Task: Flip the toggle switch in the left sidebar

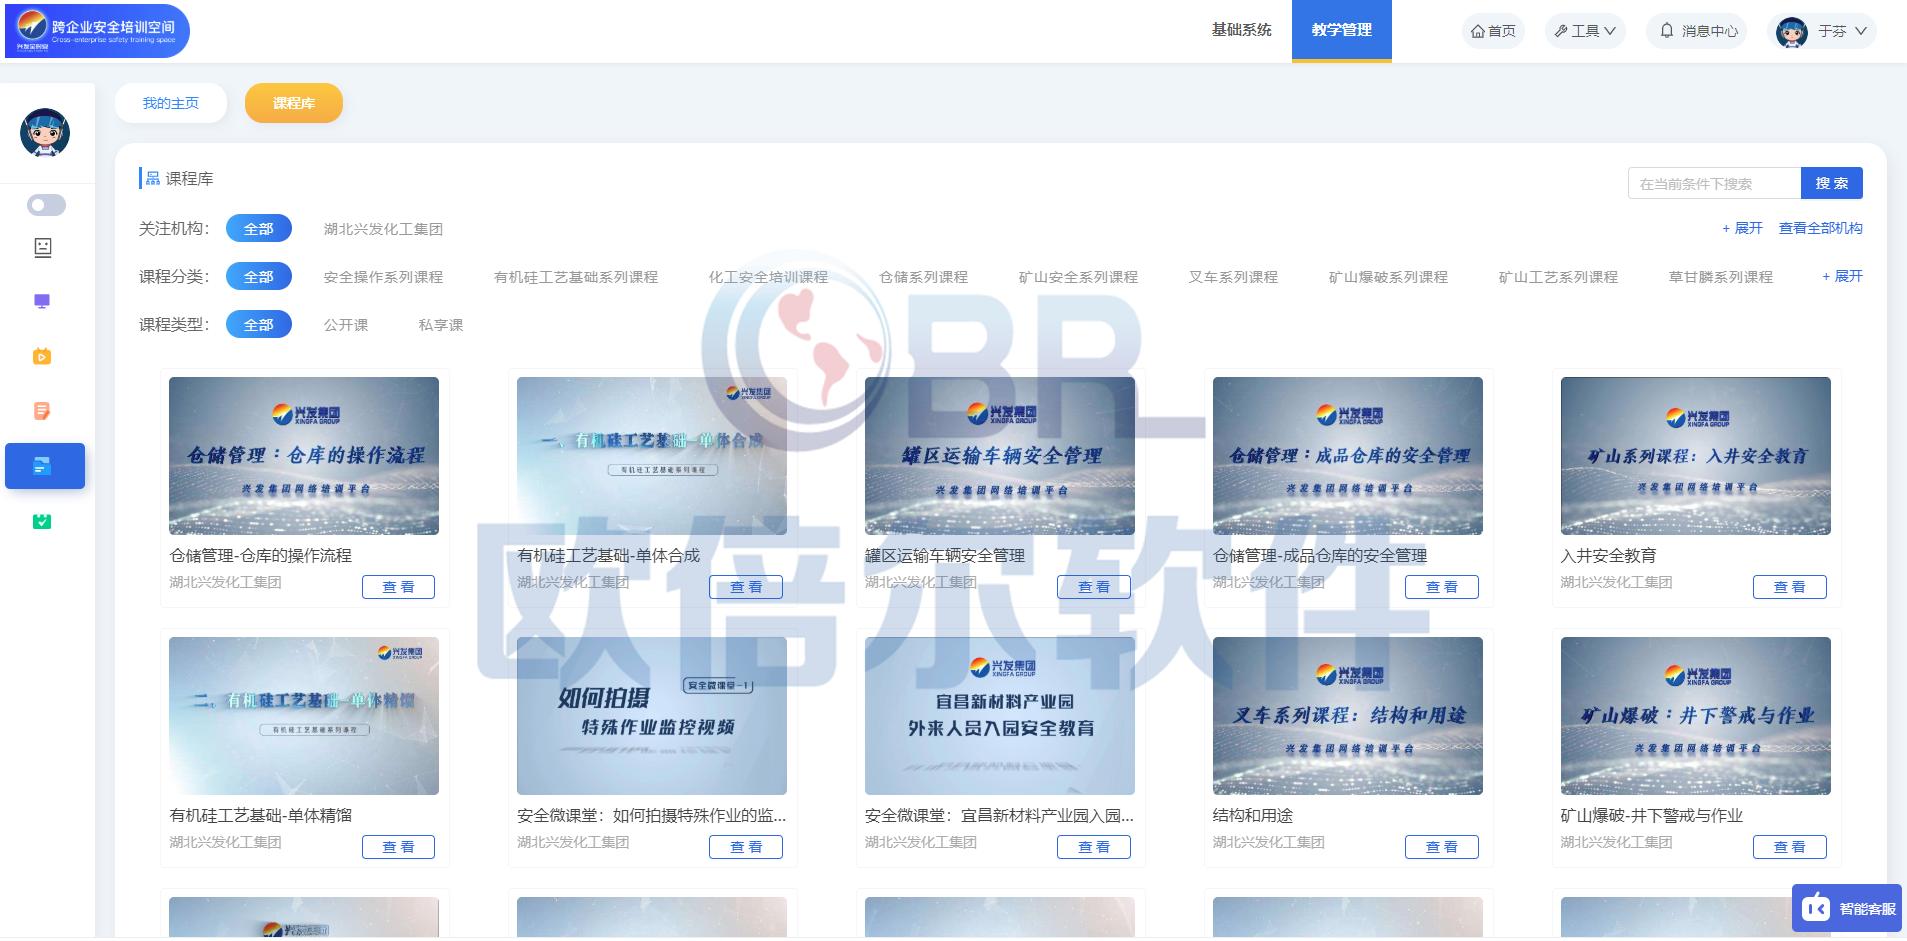Action: coord(44,205)
